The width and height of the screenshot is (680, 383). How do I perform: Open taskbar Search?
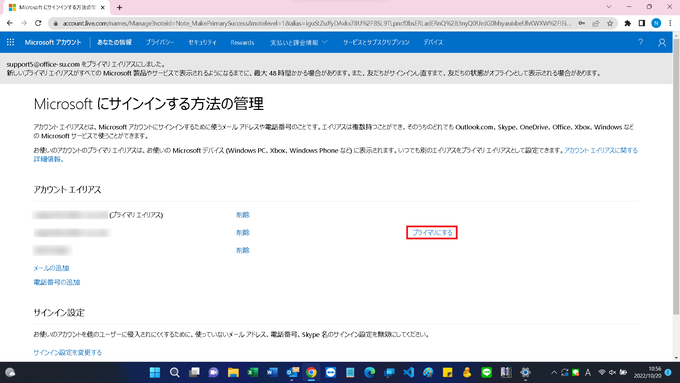[174, 372]
